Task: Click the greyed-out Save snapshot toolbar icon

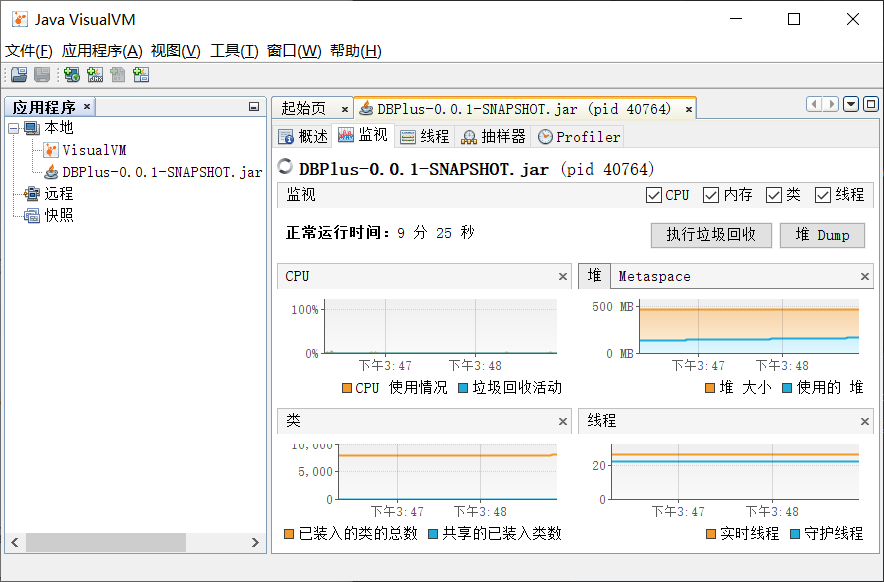Action: (x=42, y=74)
